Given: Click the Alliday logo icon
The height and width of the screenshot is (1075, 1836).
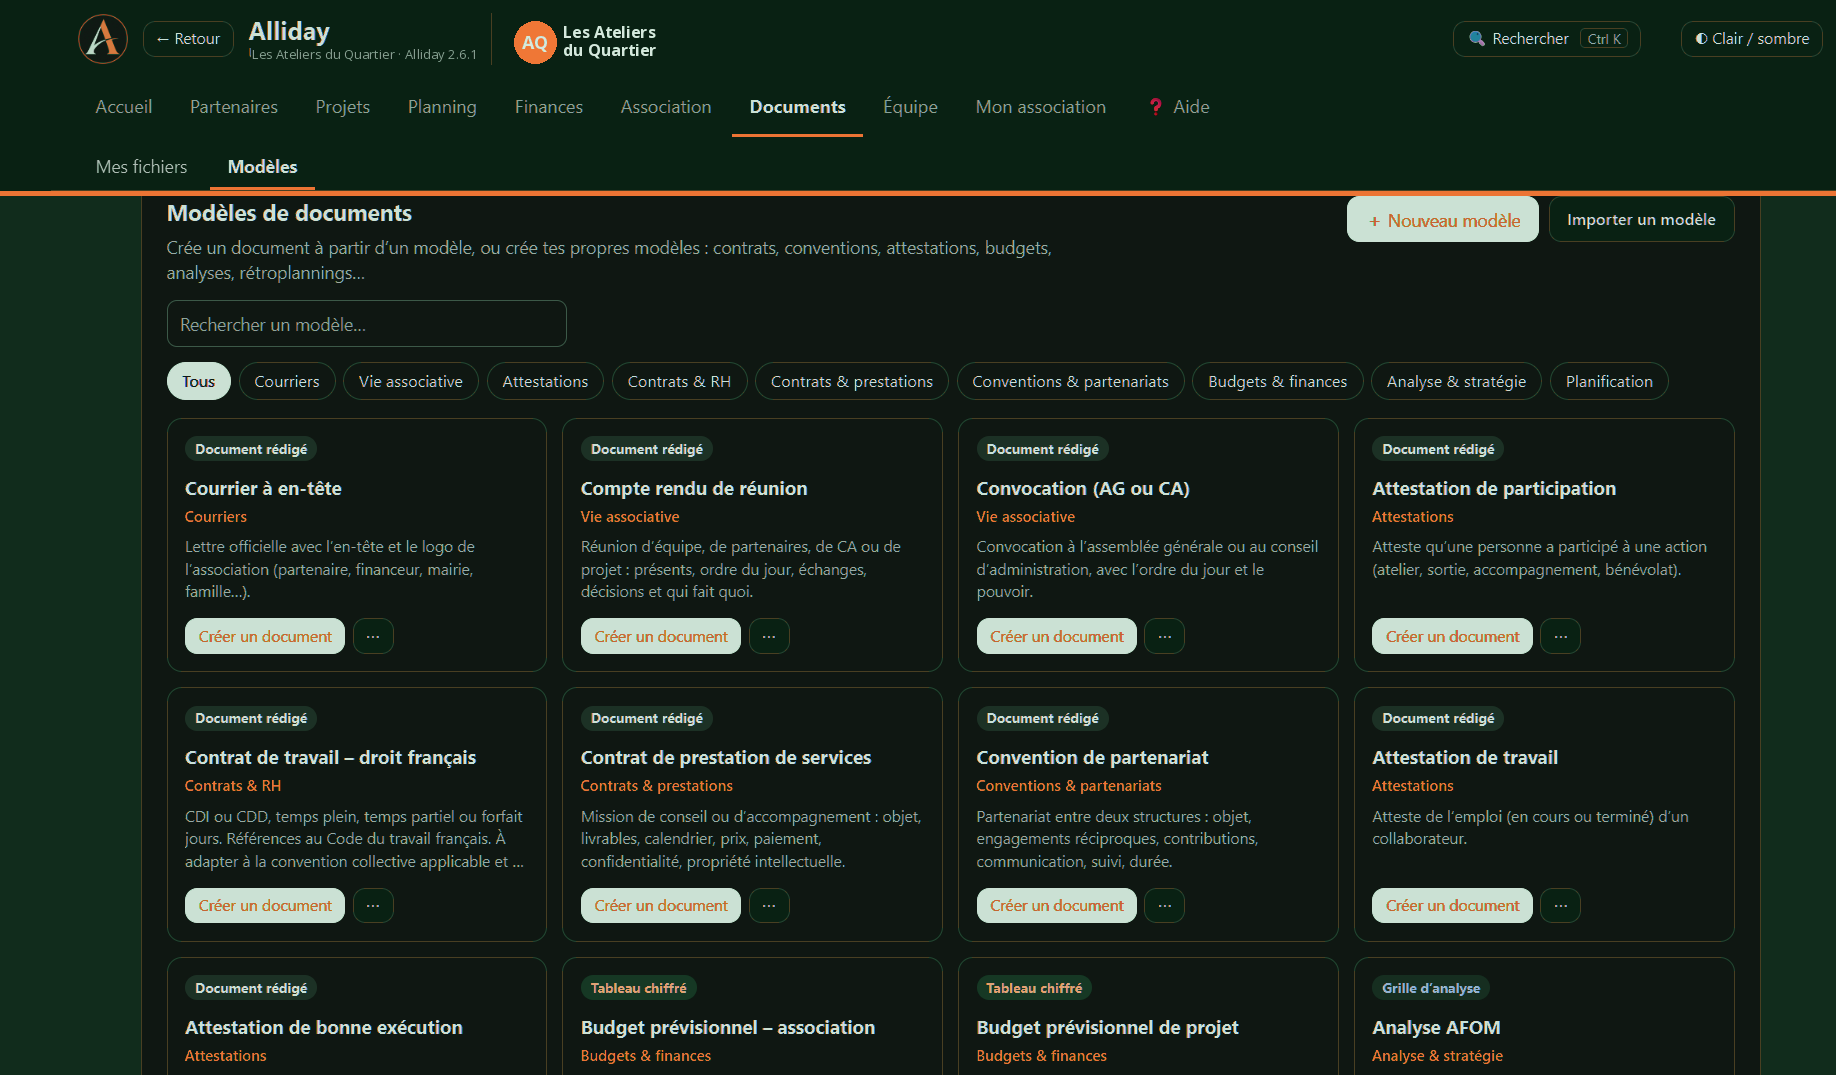Looking at the screenshot, I should (103, 39).
